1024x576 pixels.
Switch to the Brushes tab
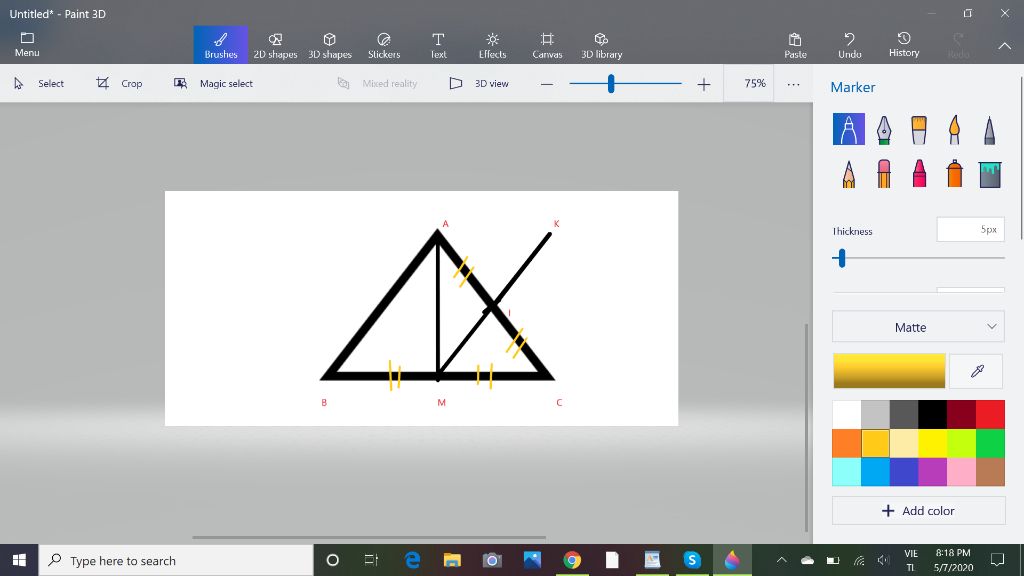point(221,45)
